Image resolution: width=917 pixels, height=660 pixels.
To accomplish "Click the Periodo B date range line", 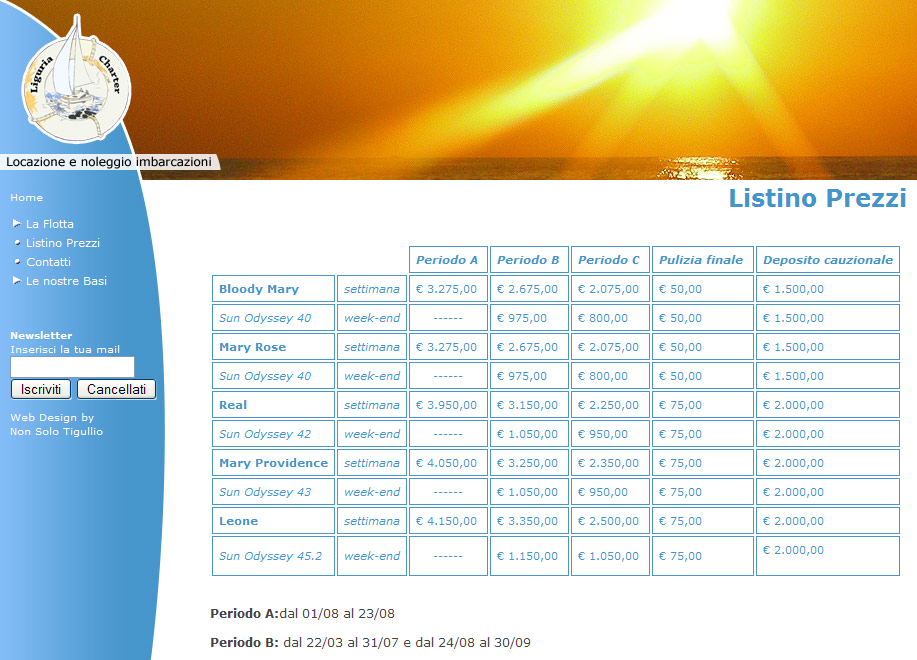I will click(x=370, y=642).
